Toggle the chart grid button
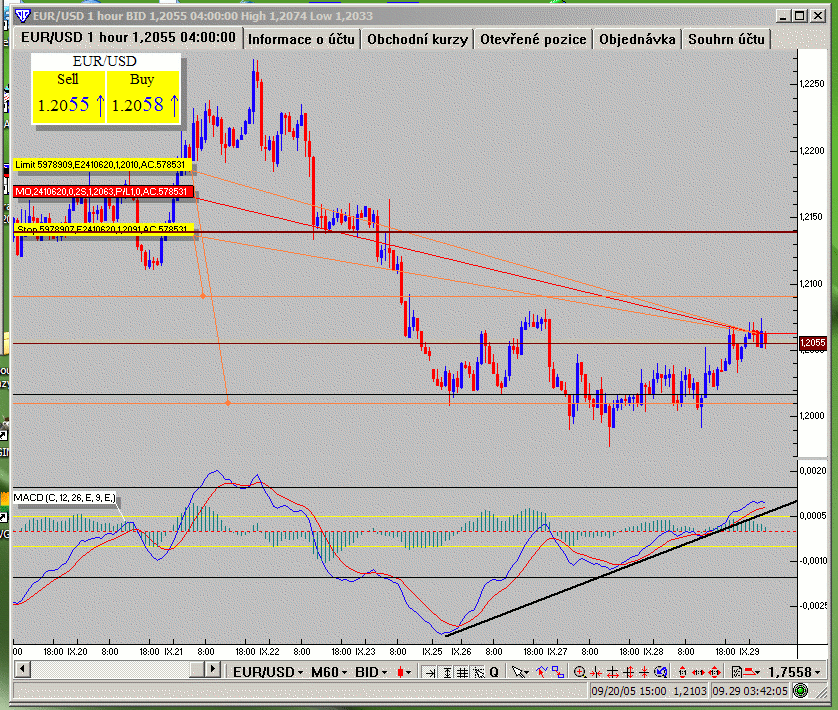This screenshot has width=838, height=710. tap(462, 672)
